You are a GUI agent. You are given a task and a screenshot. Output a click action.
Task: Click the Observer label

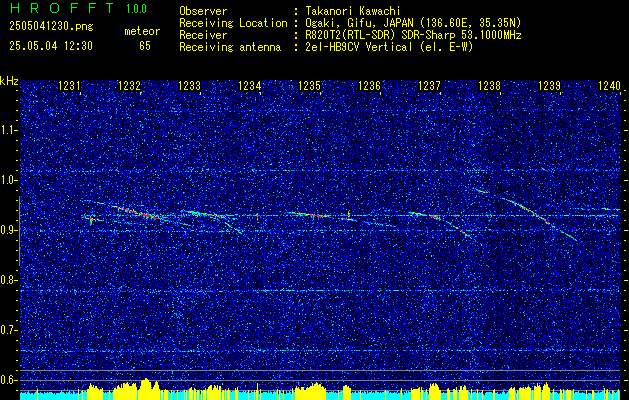203,11
